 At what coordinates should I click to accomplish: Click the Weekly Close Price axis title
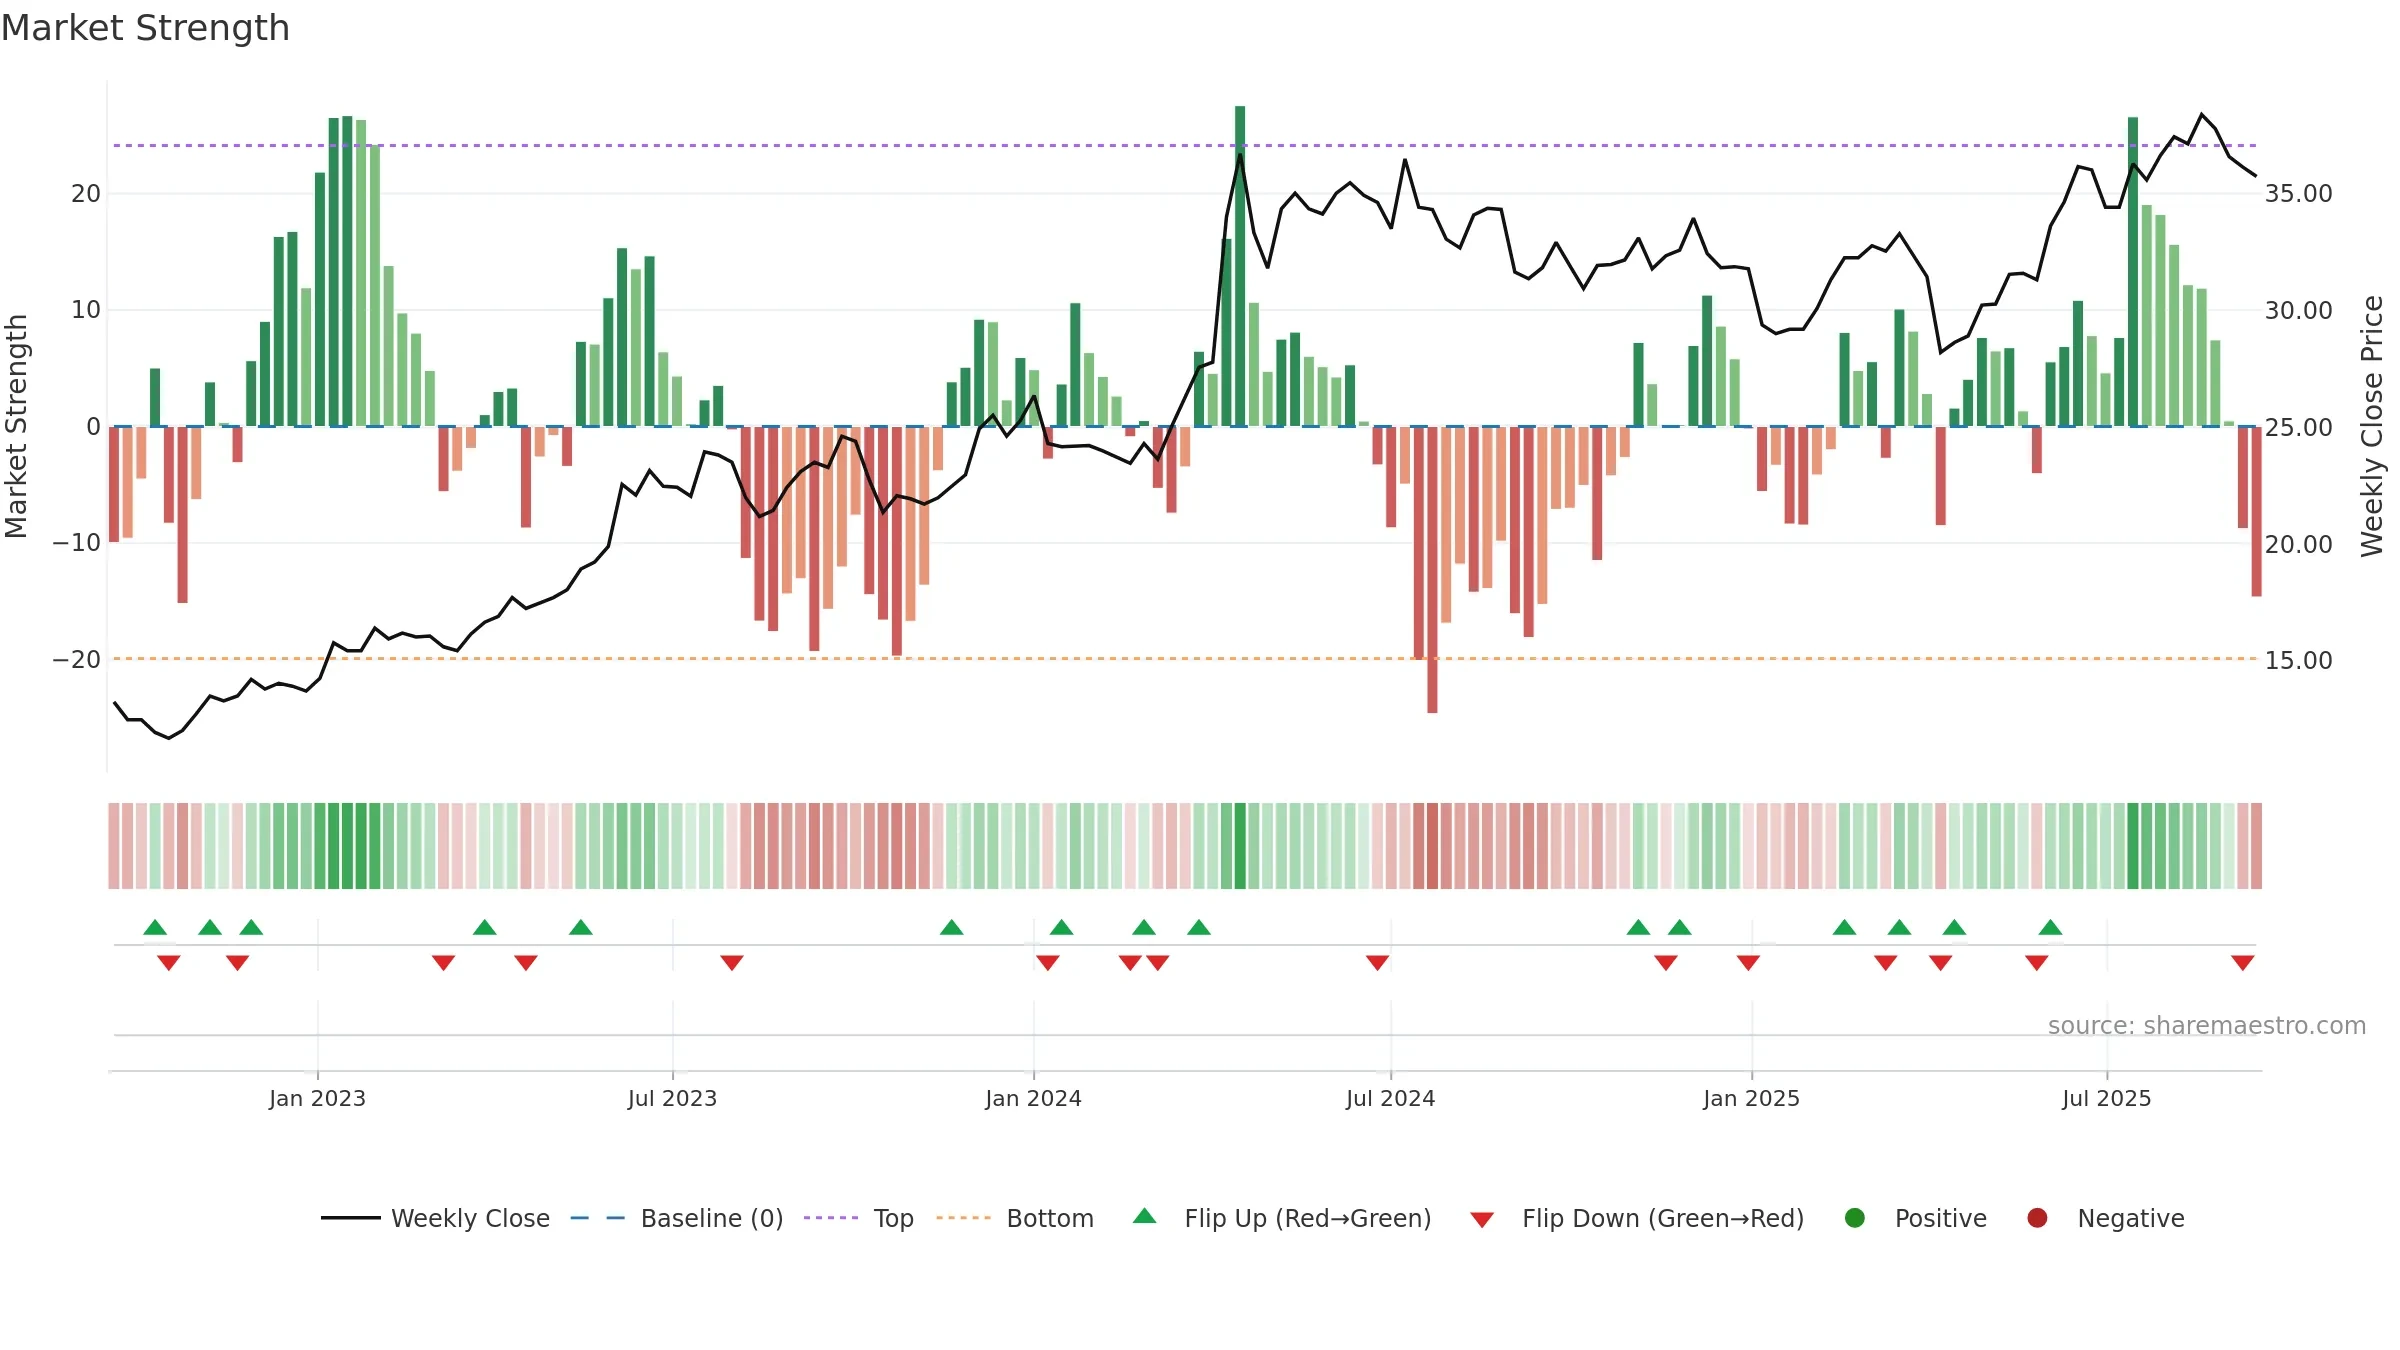pos(2372,426)
